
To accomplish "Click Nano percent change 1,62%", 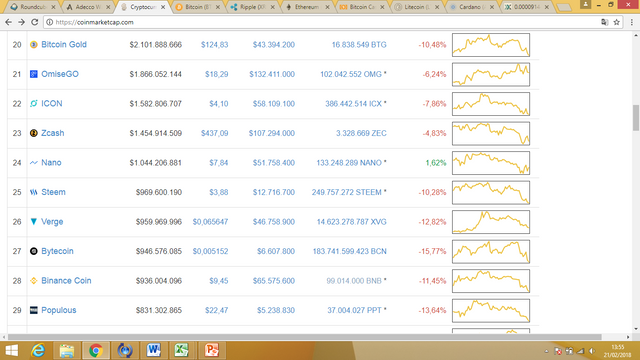I will pos(436,163).
